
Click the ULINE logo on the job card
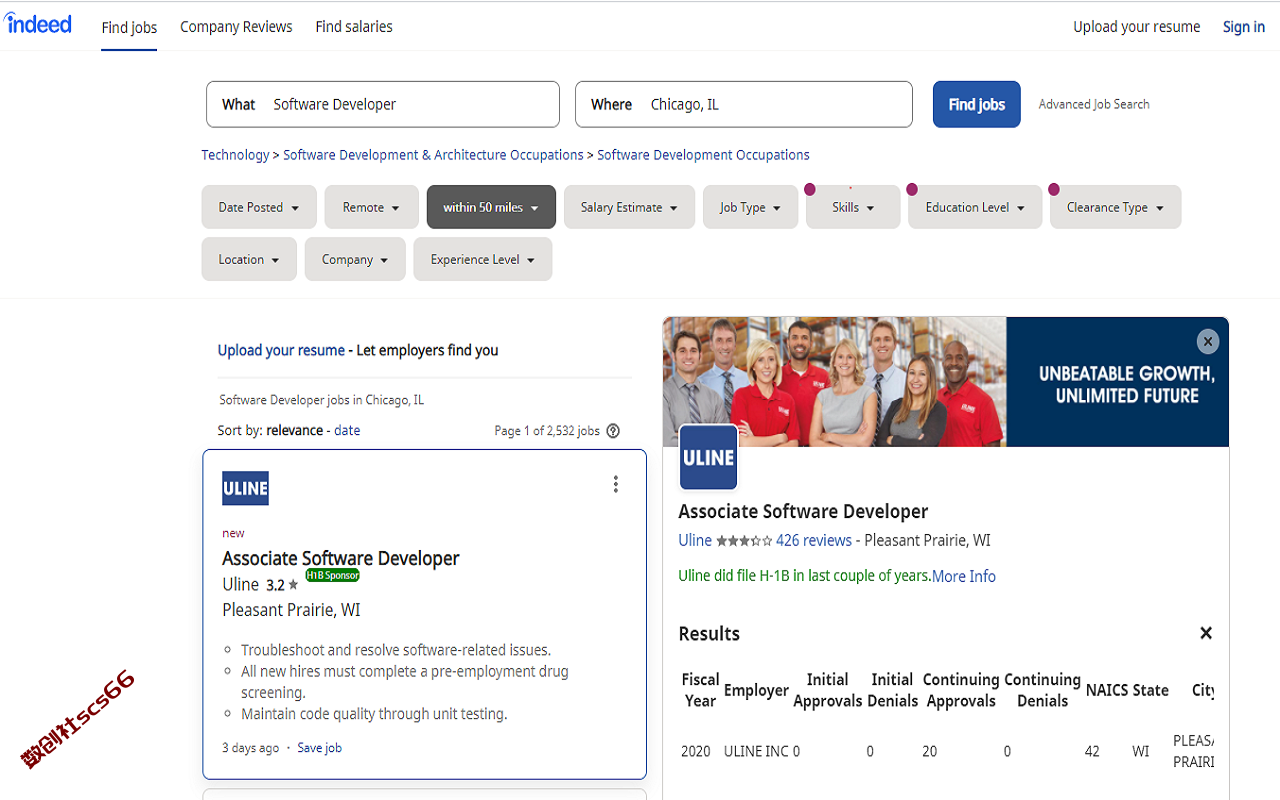(245, 488)
